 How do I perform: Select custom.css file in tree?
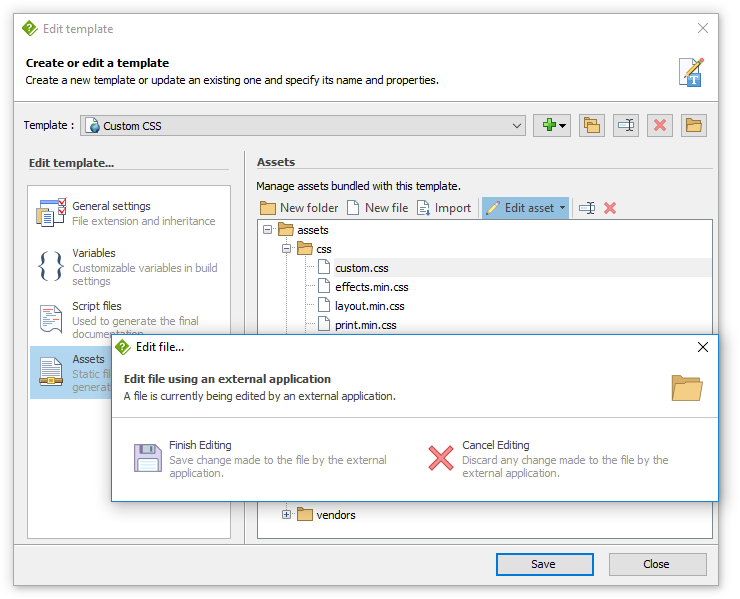[362, 268]
